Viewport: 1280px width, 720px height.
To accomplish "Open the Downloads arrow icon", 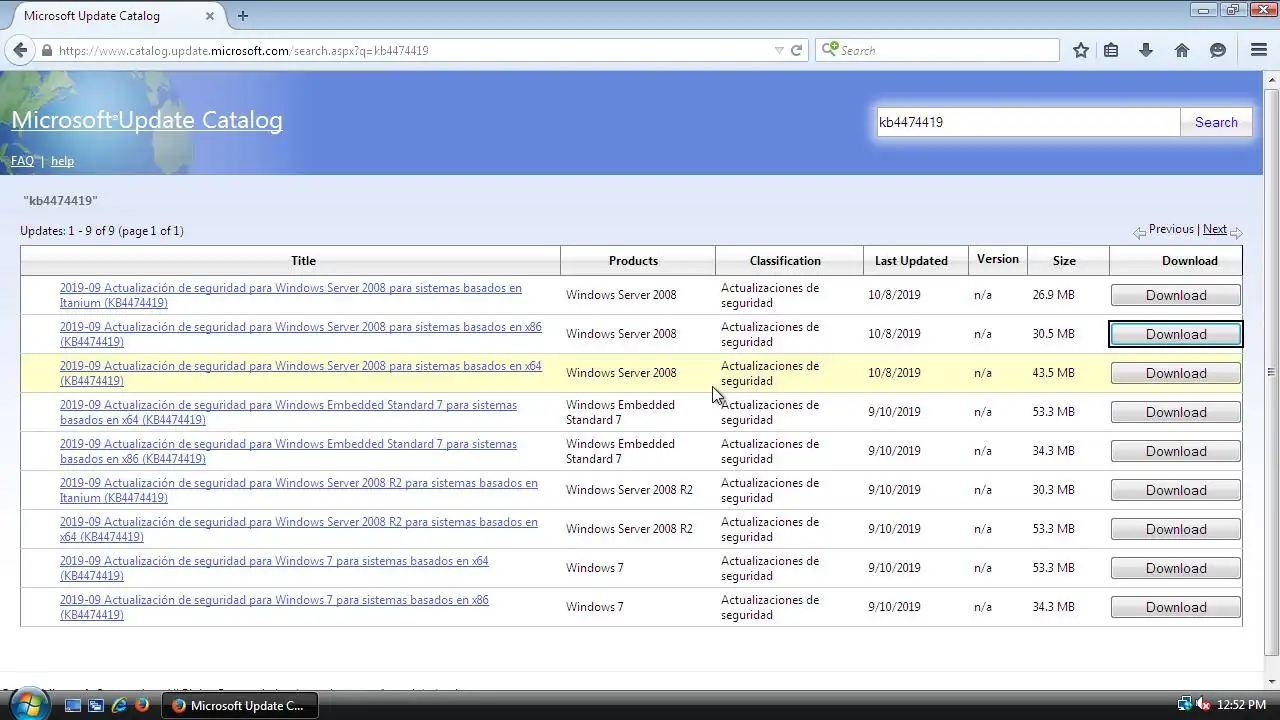I will 1146,50.
